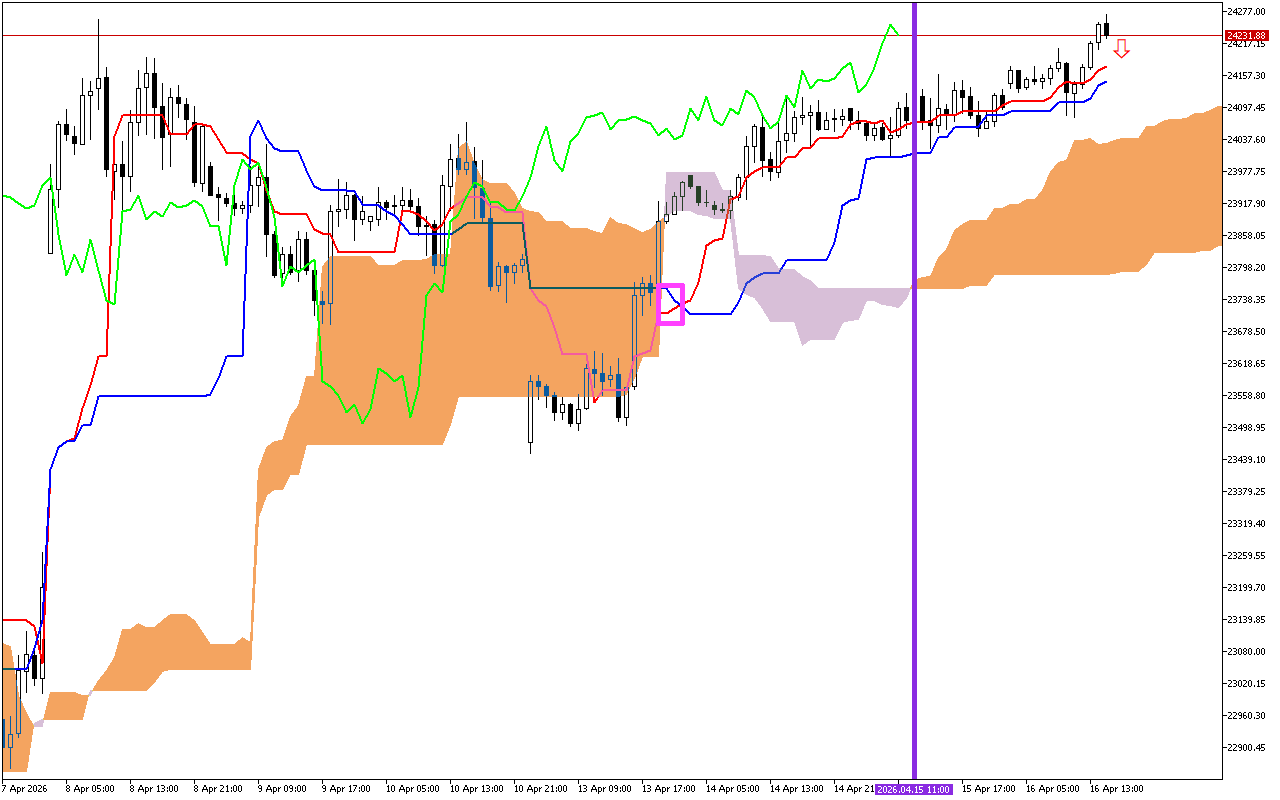Click the 22900.45 label on price scale
1280x800 pixels.
click(x=1244, y=747)
